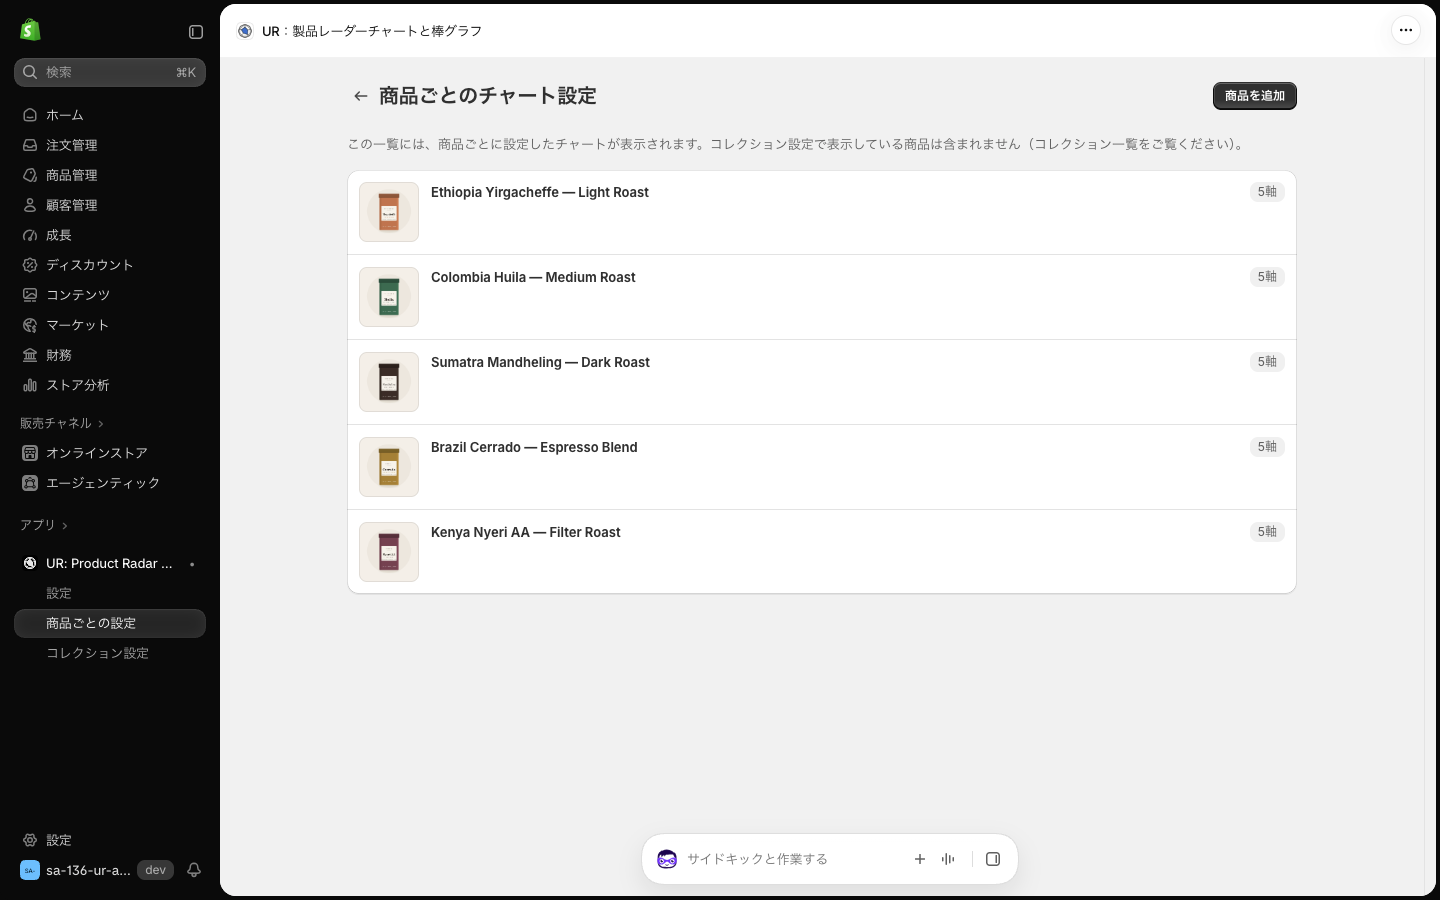Viewport: 1440px width, 900px height.
Task: Open 注文管理 in the sidebar
Action: (x=110, y=145)
